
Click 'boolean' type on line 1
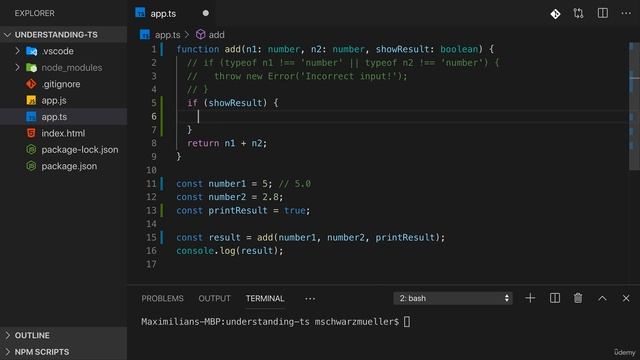pos(459,49)
